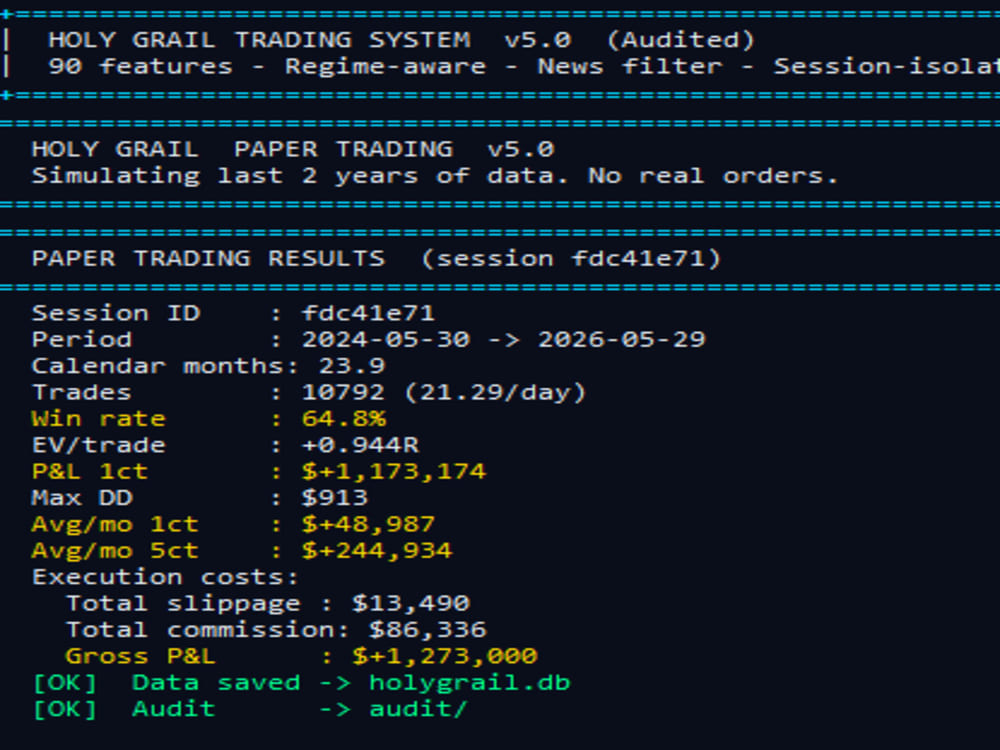Click the Total commission value $86,336
The width and height of the screenshot is (1000, 750).
pyautogui.click(x=427, y=629)
